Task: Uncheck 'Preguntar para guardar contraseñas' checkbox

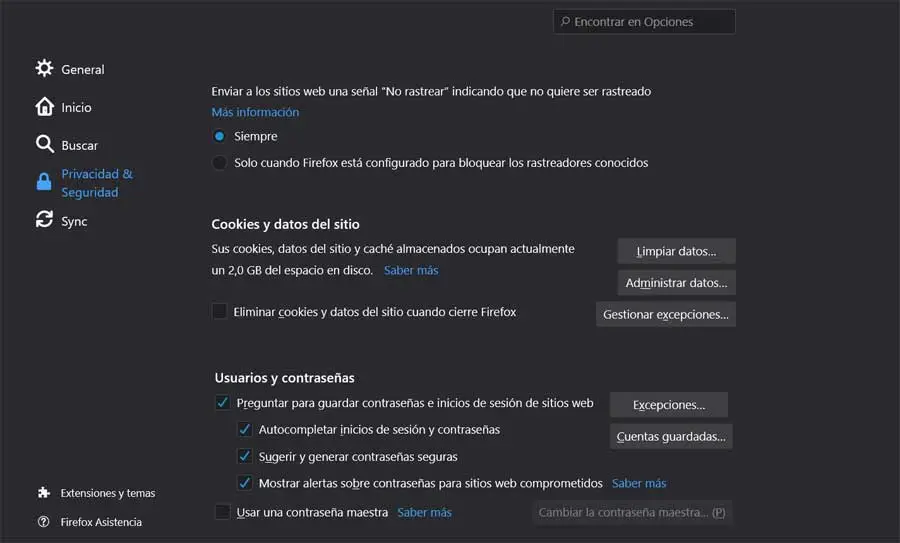Action: [222, 403]
